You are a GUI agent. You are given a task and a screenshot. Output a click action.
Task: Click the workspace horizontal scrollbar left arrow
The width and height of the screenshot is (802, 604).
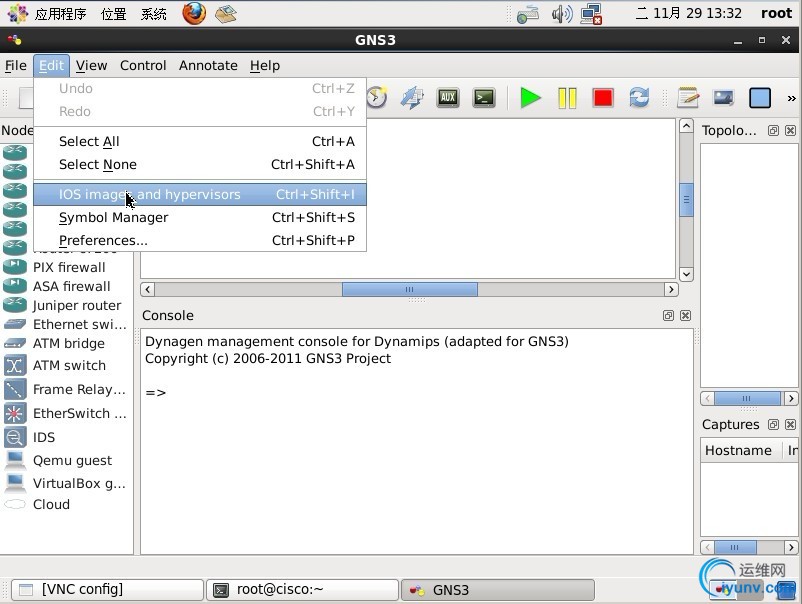[148, 289]
